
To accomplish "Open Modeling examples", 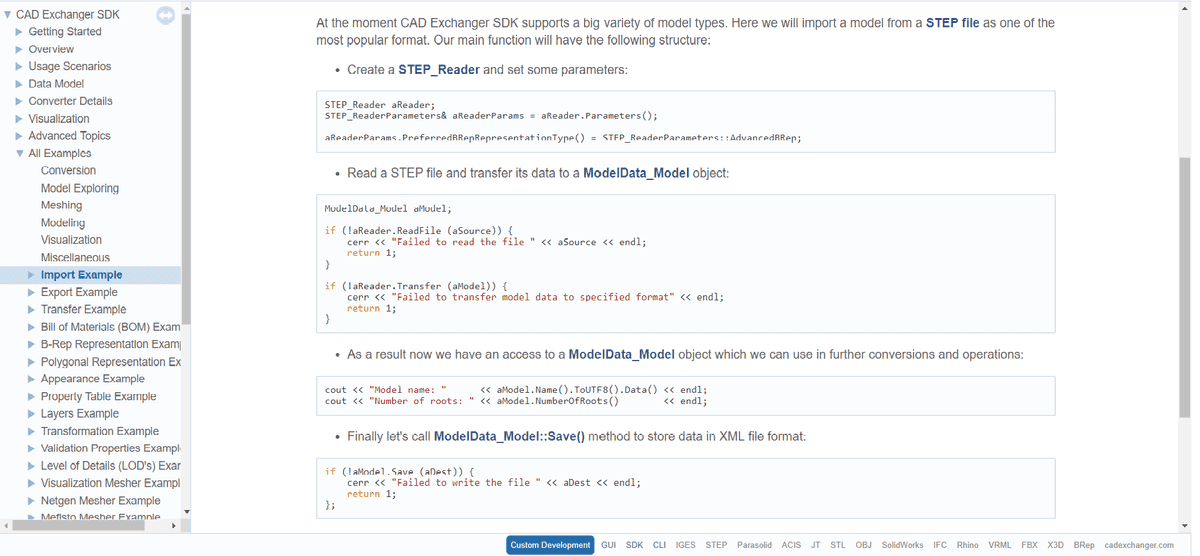I will [63, 223].
